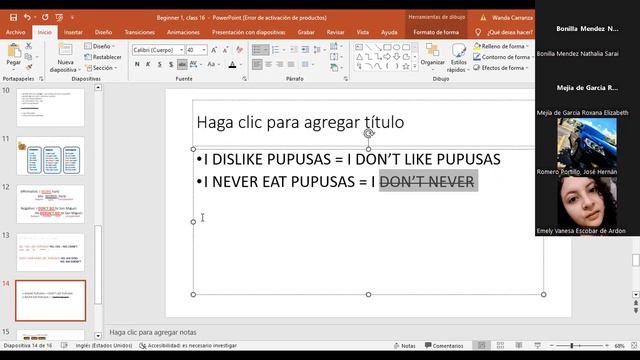Toggle Normal view in status bar
This screenshot has width=640, height=360.
click(x=482, y=345)
